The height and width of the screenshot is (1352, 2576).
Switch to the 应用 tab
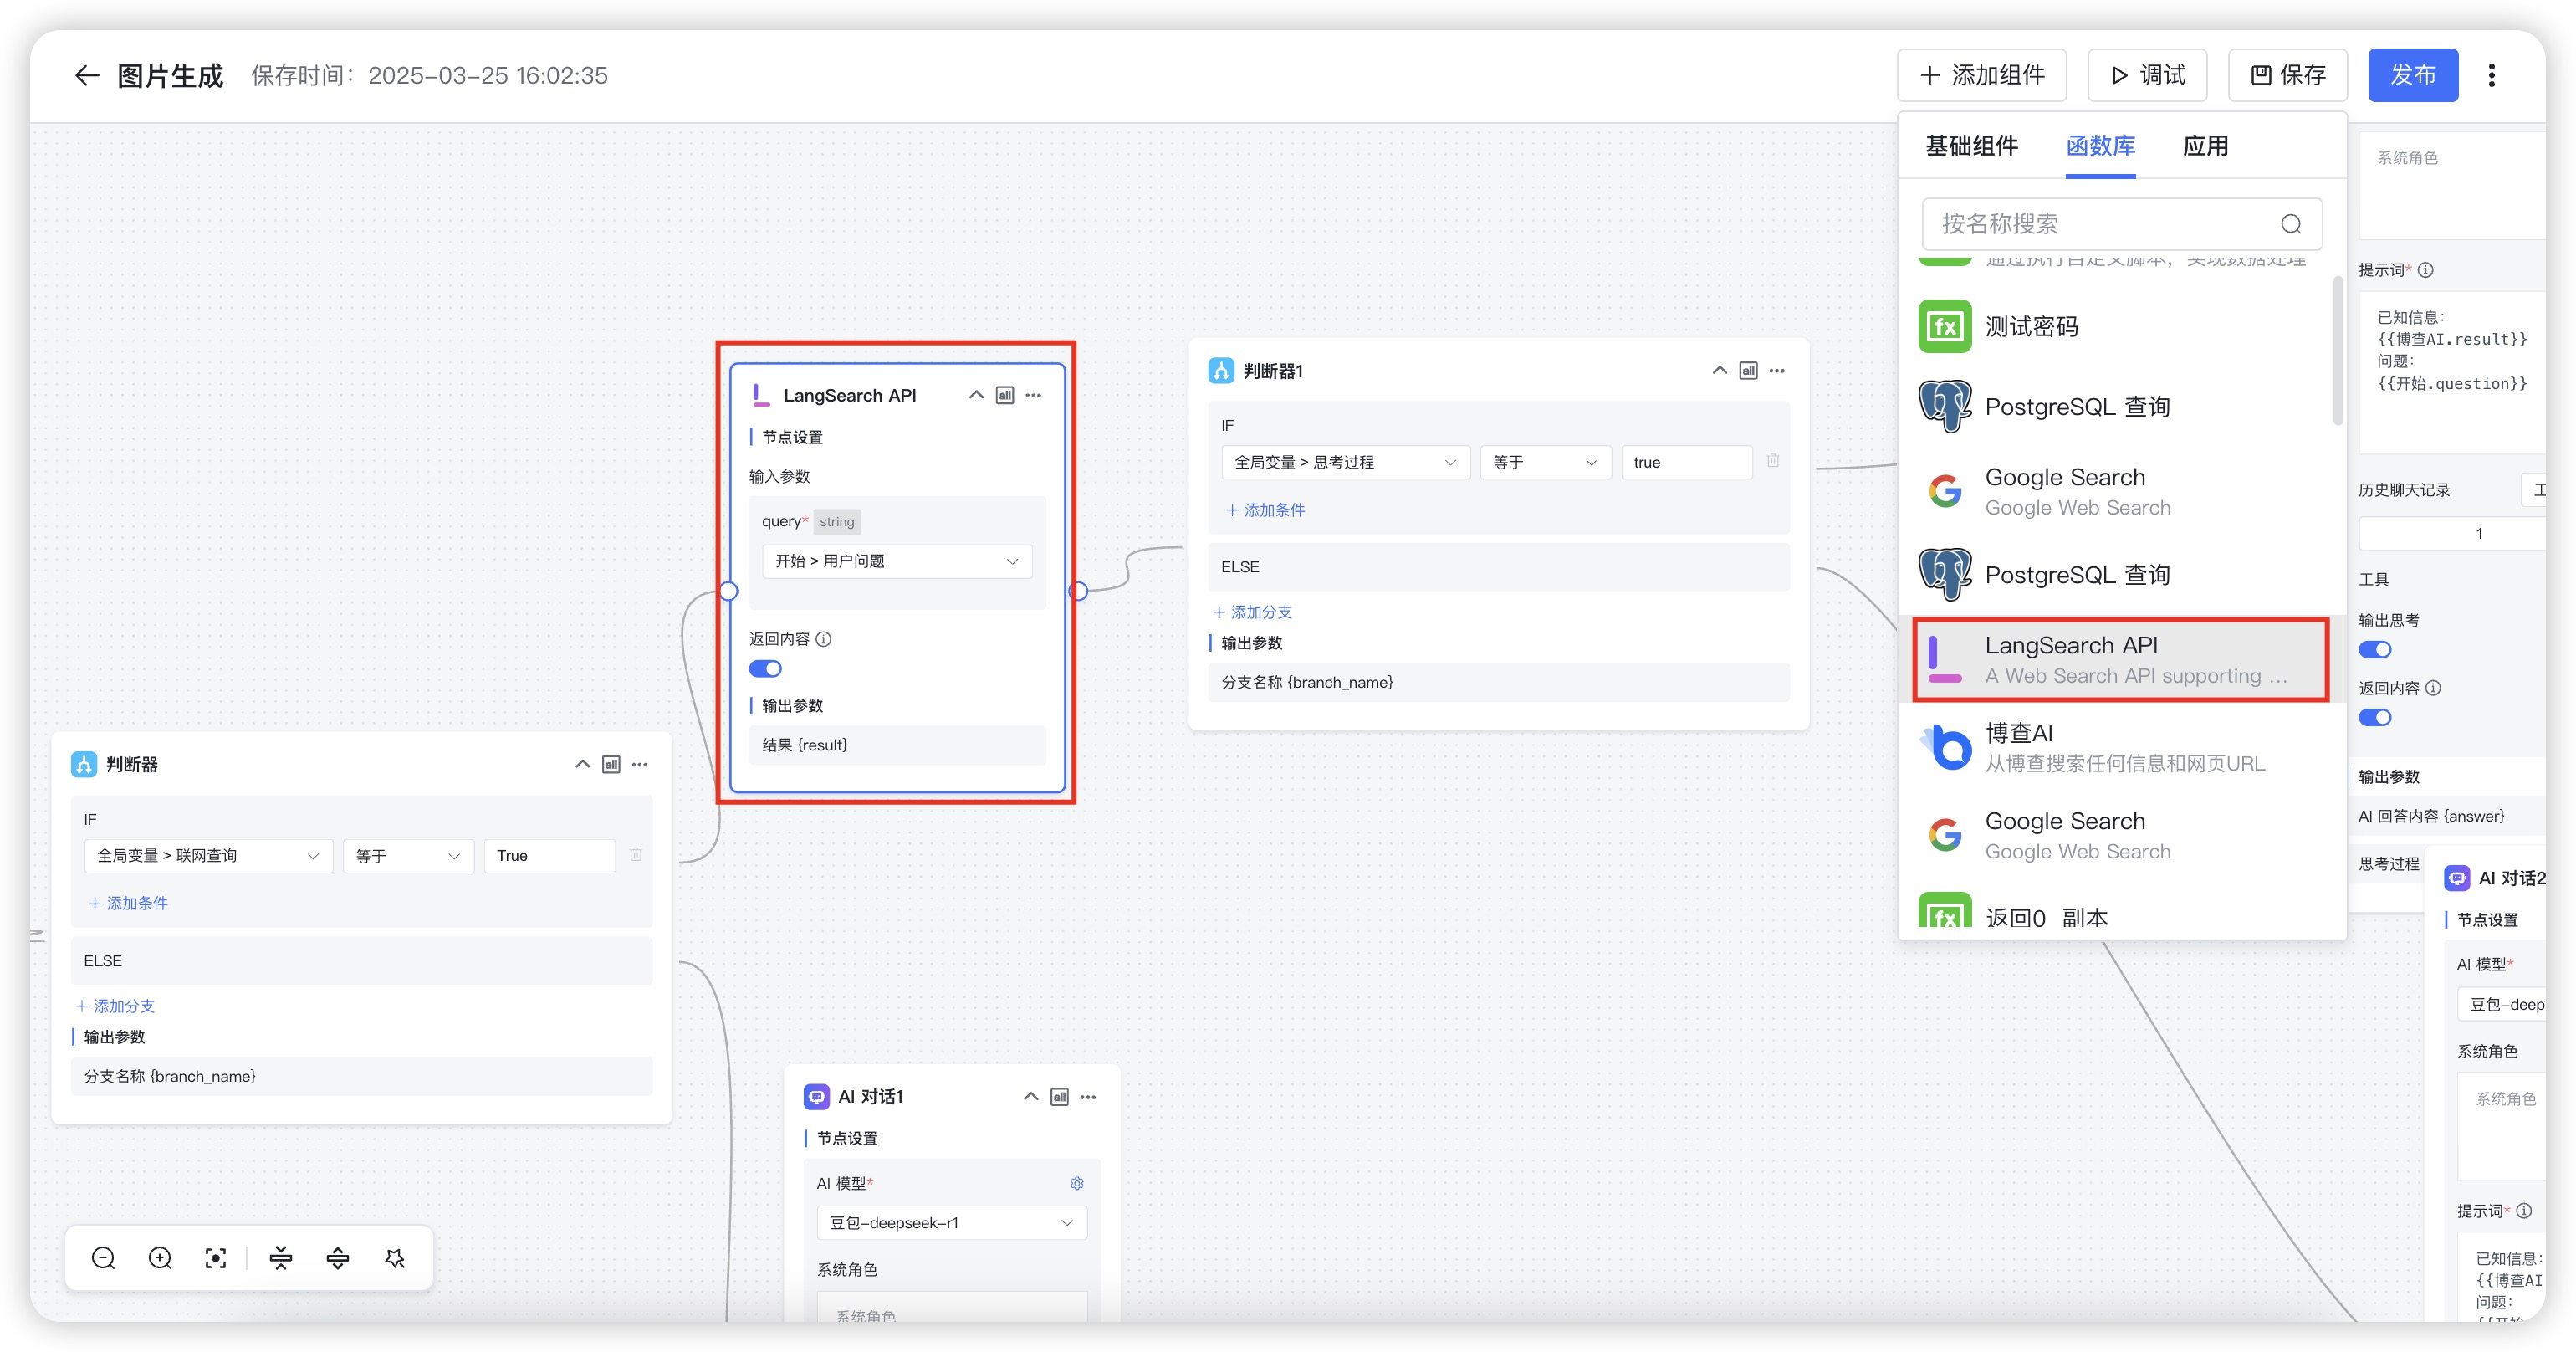(x=2205, y=146)
